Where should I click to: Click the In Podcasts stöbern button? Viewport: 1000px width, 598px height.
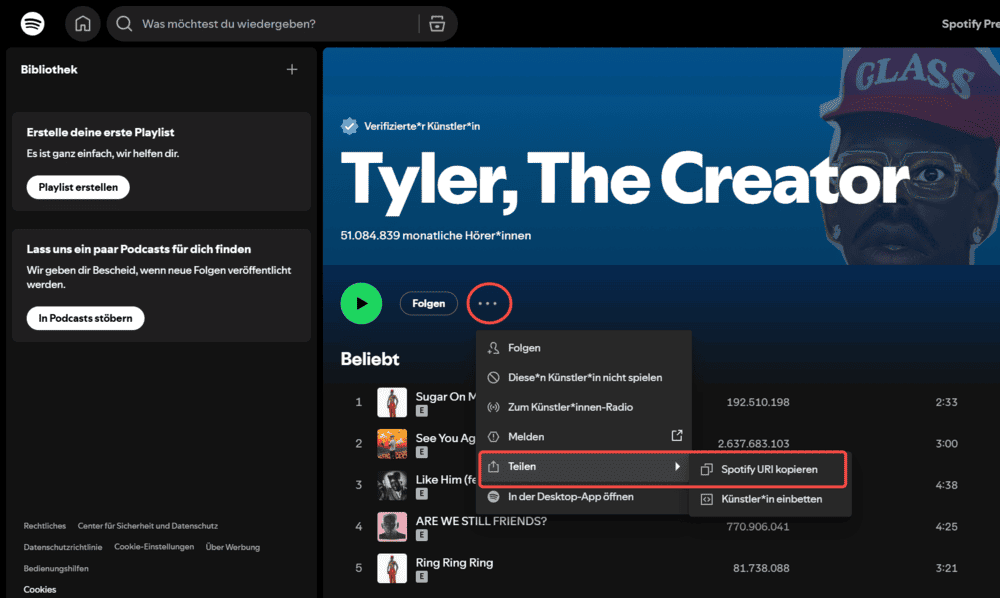click(85, 319)
